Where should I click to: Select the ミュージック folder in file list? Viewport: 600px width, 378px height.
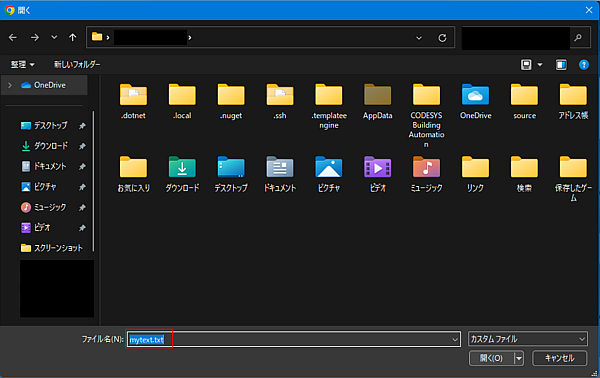(426, 174)
